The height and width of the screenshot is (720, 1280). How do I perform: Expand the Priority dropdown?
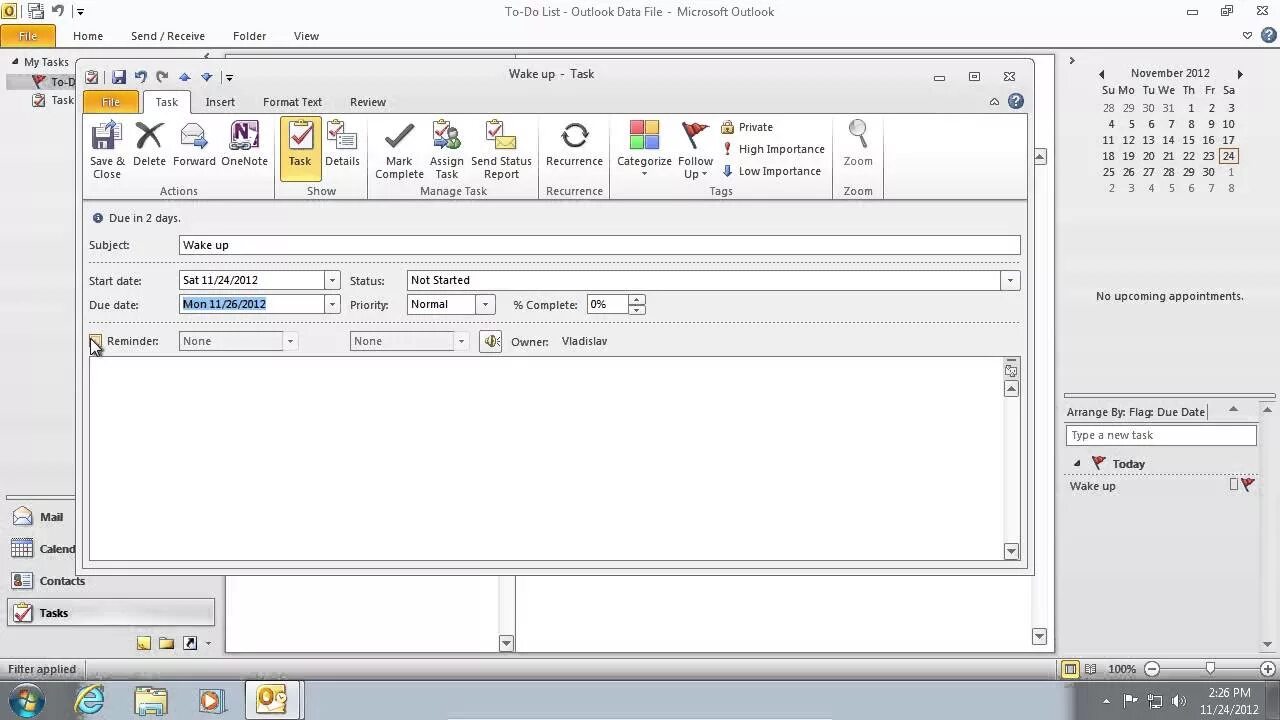click(x=485, y=304)
